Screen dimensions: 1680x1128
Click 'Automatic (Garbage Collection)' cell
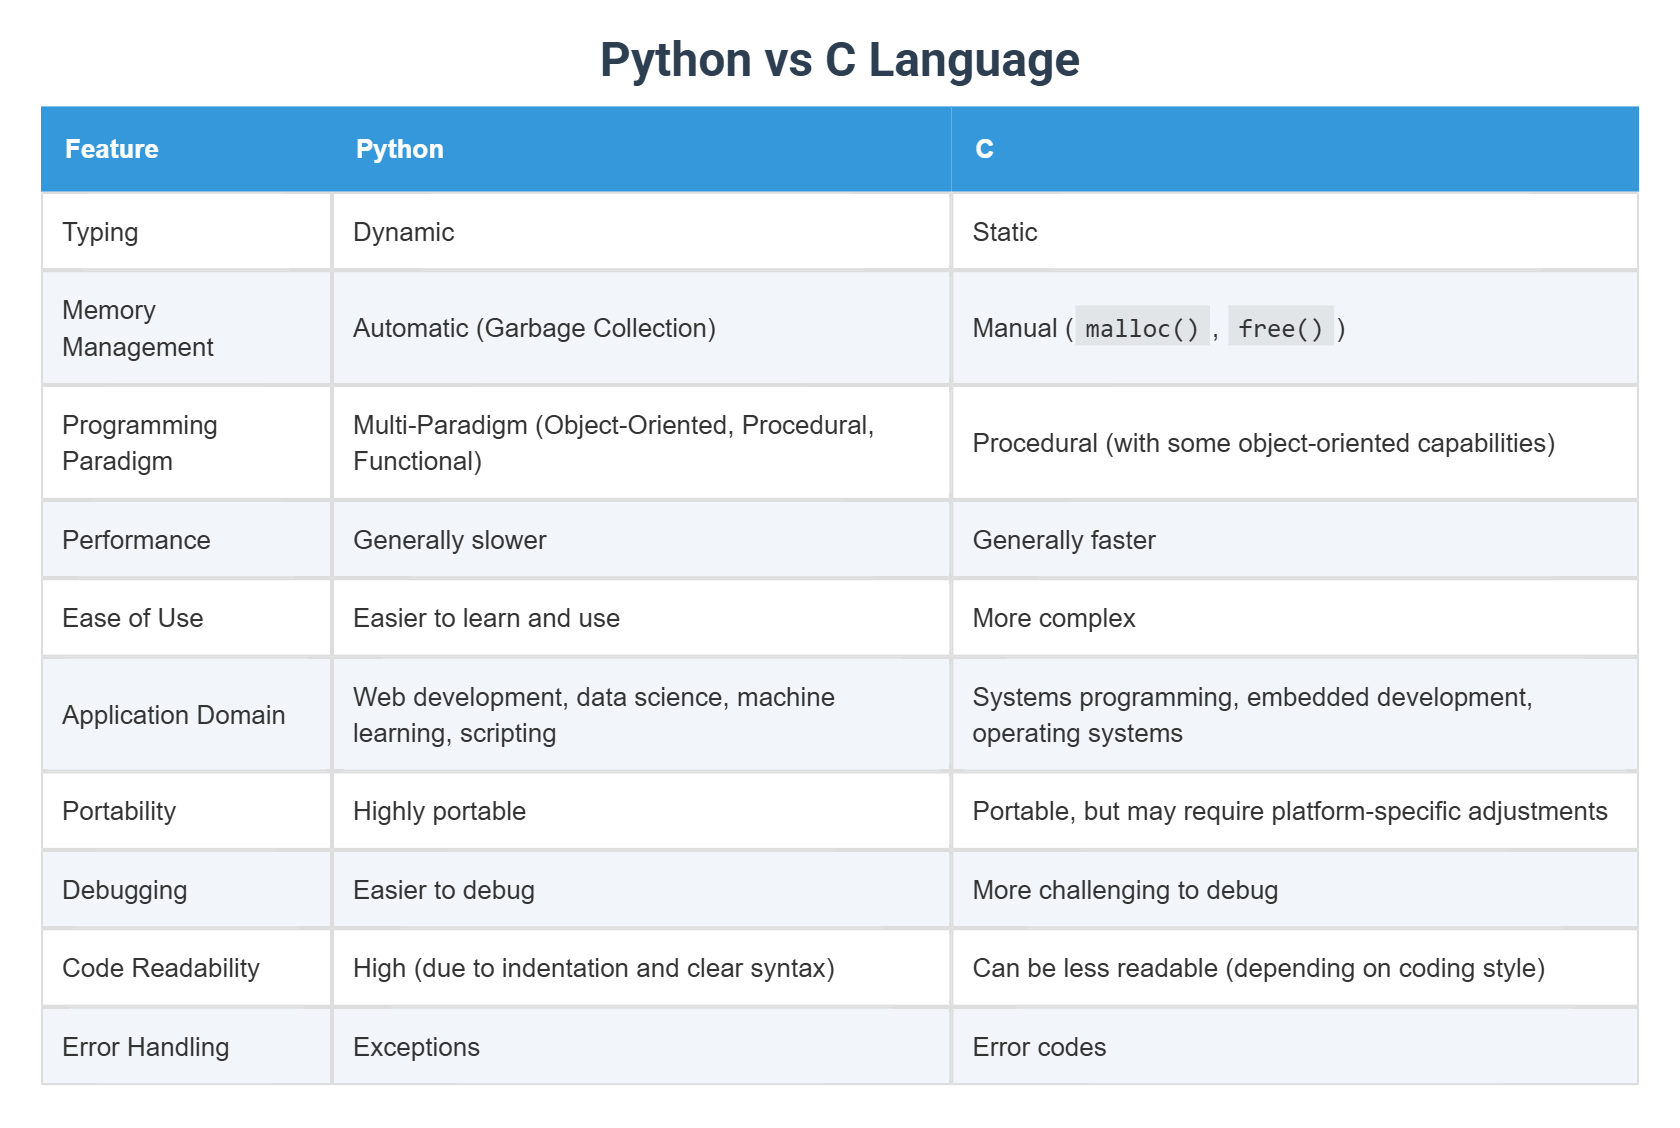[x=641, y=328]
